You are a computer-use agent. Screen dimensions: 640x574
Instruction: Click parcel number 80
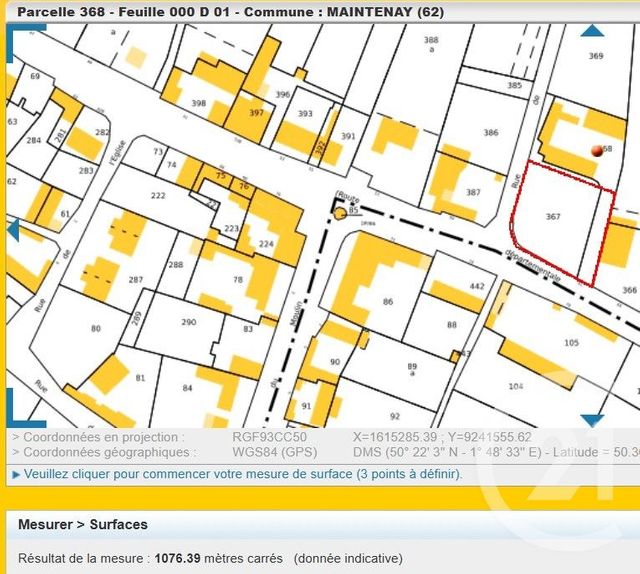(x=96, y=328)
